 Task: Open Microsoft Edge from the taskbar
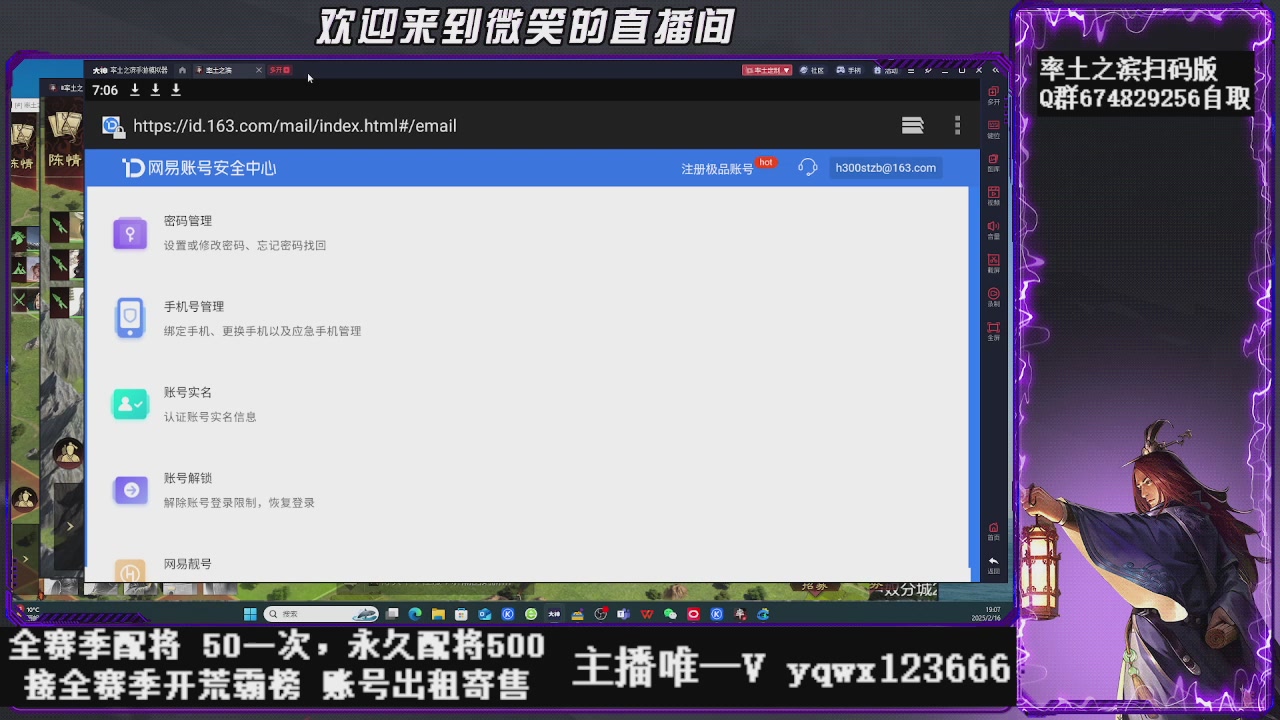415,614
